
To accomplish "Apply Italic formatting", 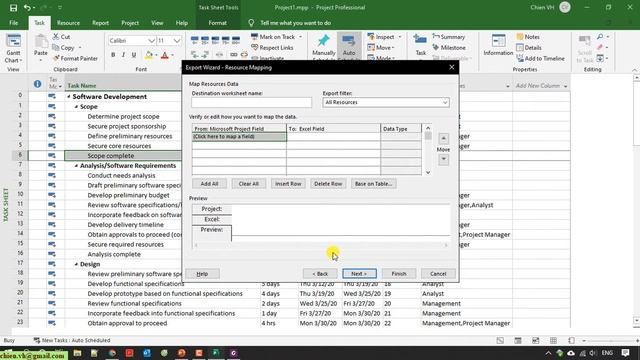I will [x=123, y=55].
